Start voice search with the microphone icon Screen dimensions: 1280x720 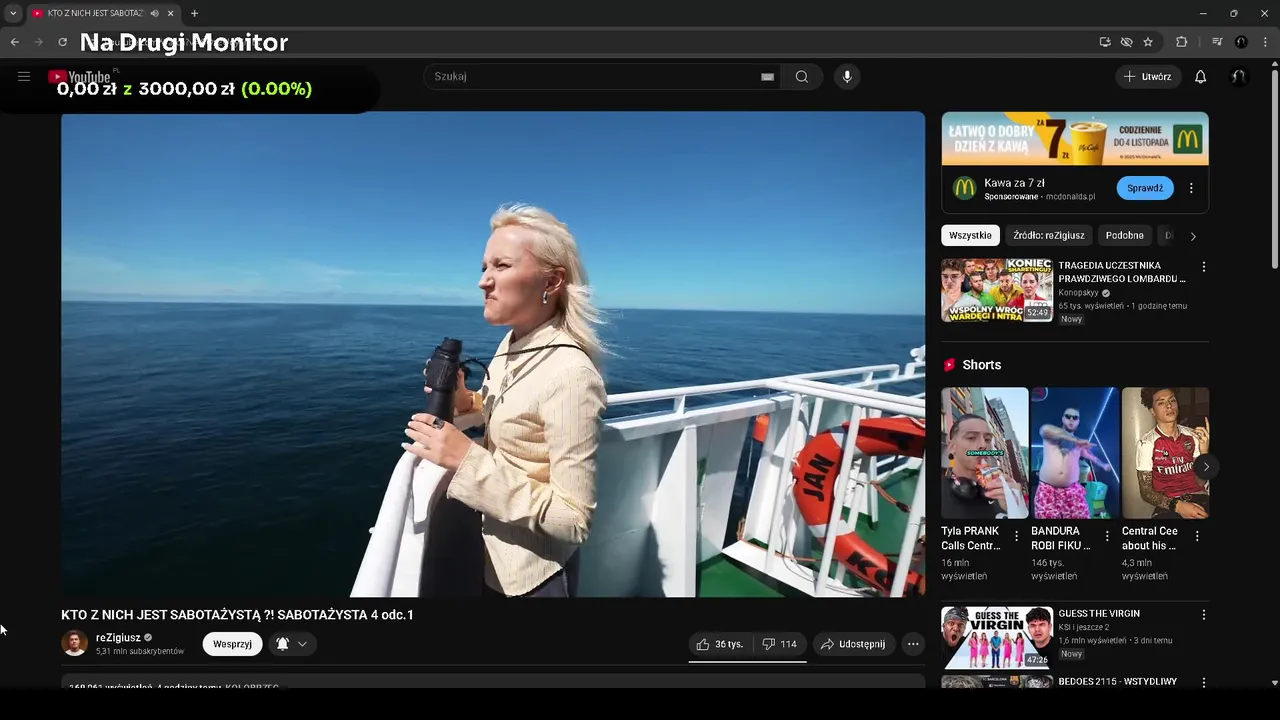[847, 77]
